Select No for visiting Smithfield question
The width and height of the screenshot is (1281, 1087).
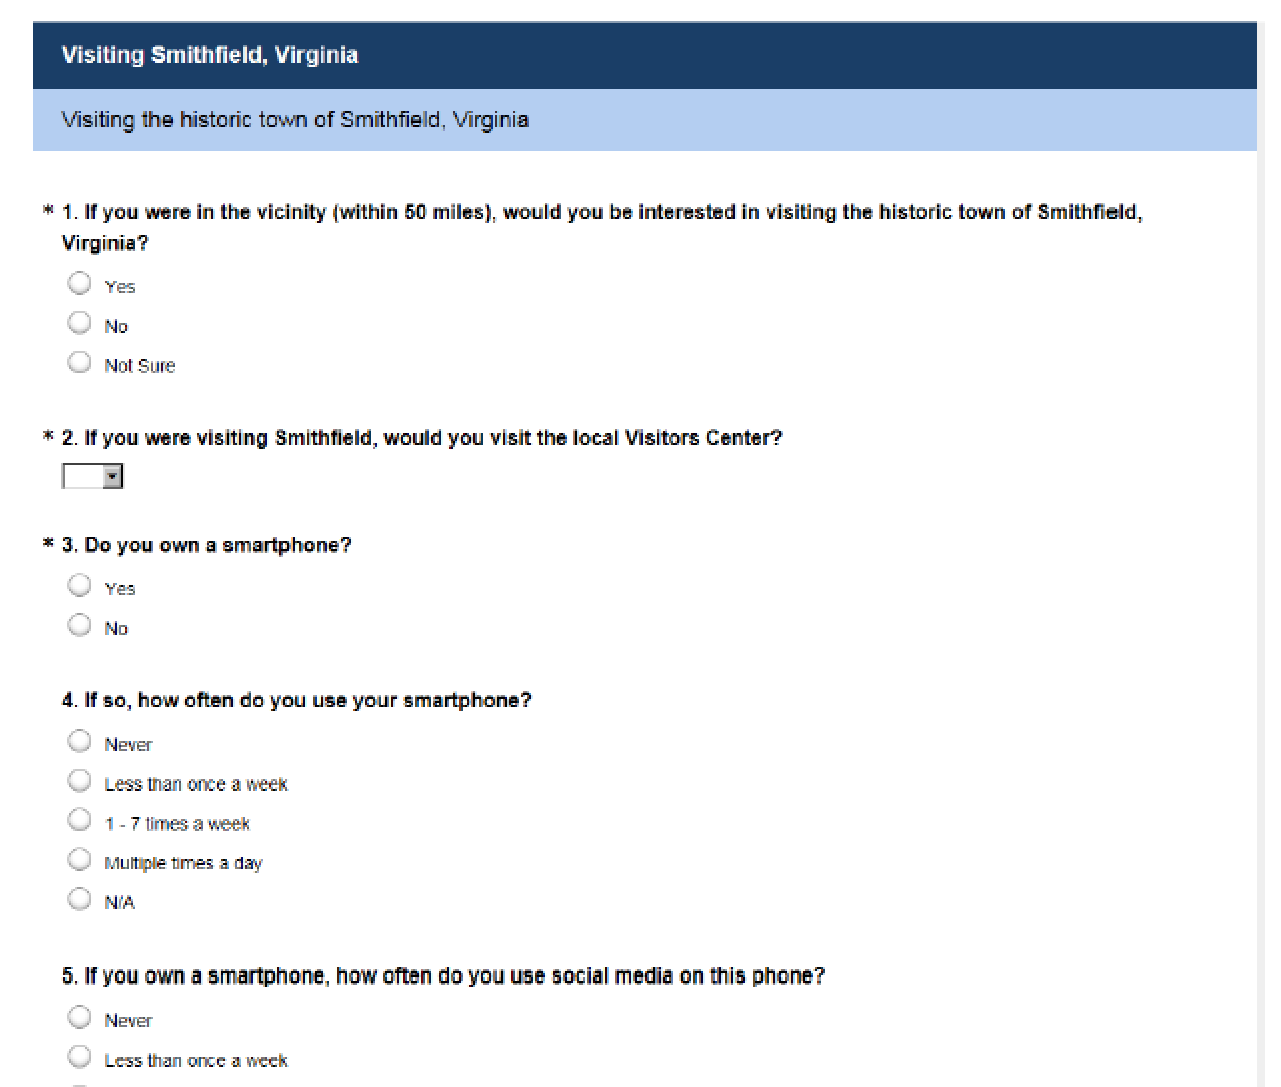(x=79, y=322)
